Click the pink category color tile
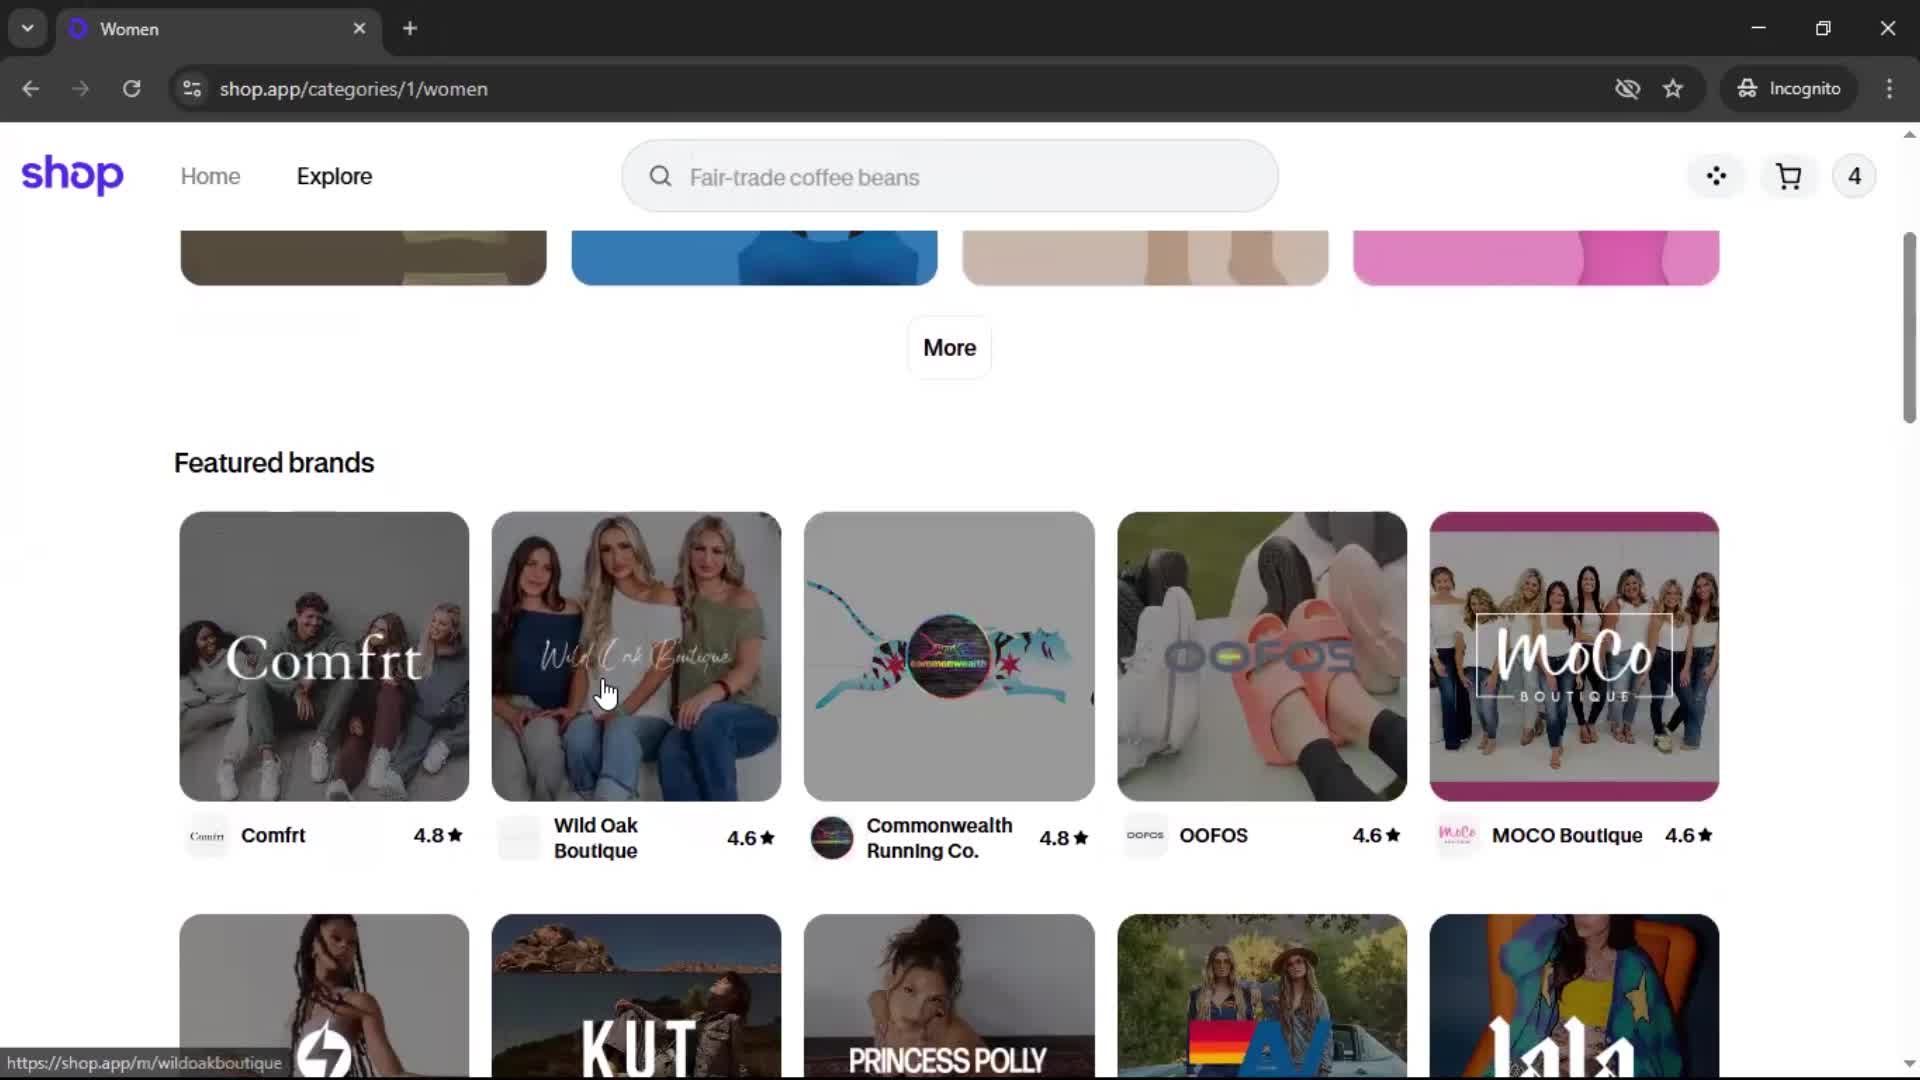This screenshot has height=1080, width=1920. point(1535,257)
